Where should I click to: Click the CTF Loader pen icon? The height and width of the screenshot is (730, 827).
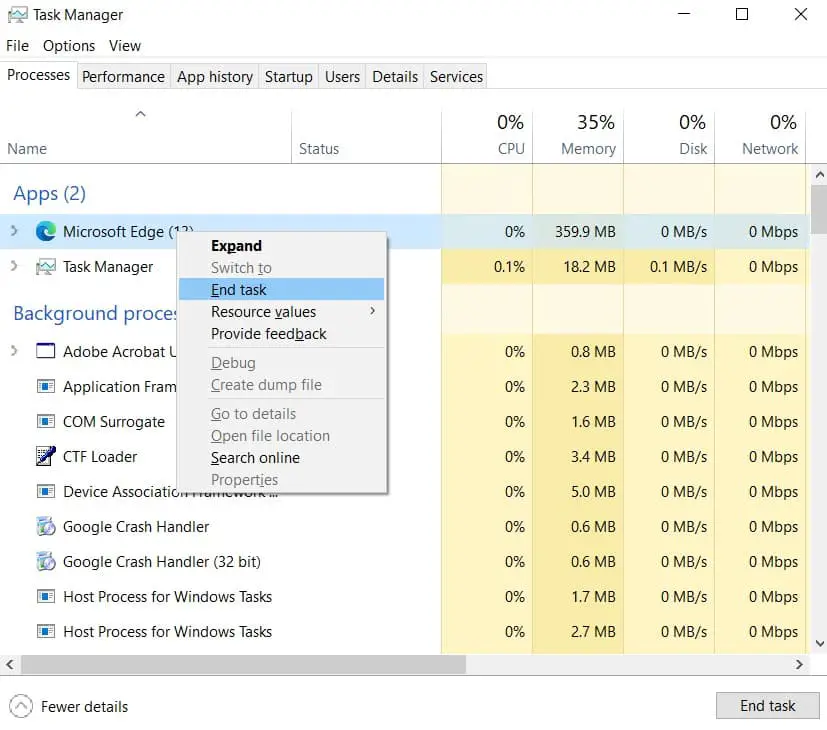[x=45, y=457]
